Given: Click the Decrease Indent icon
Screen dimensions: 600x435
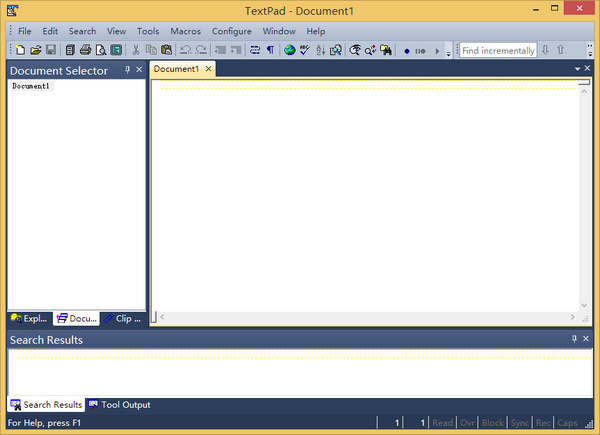Looking at the screenshot, I should [220, 50].
